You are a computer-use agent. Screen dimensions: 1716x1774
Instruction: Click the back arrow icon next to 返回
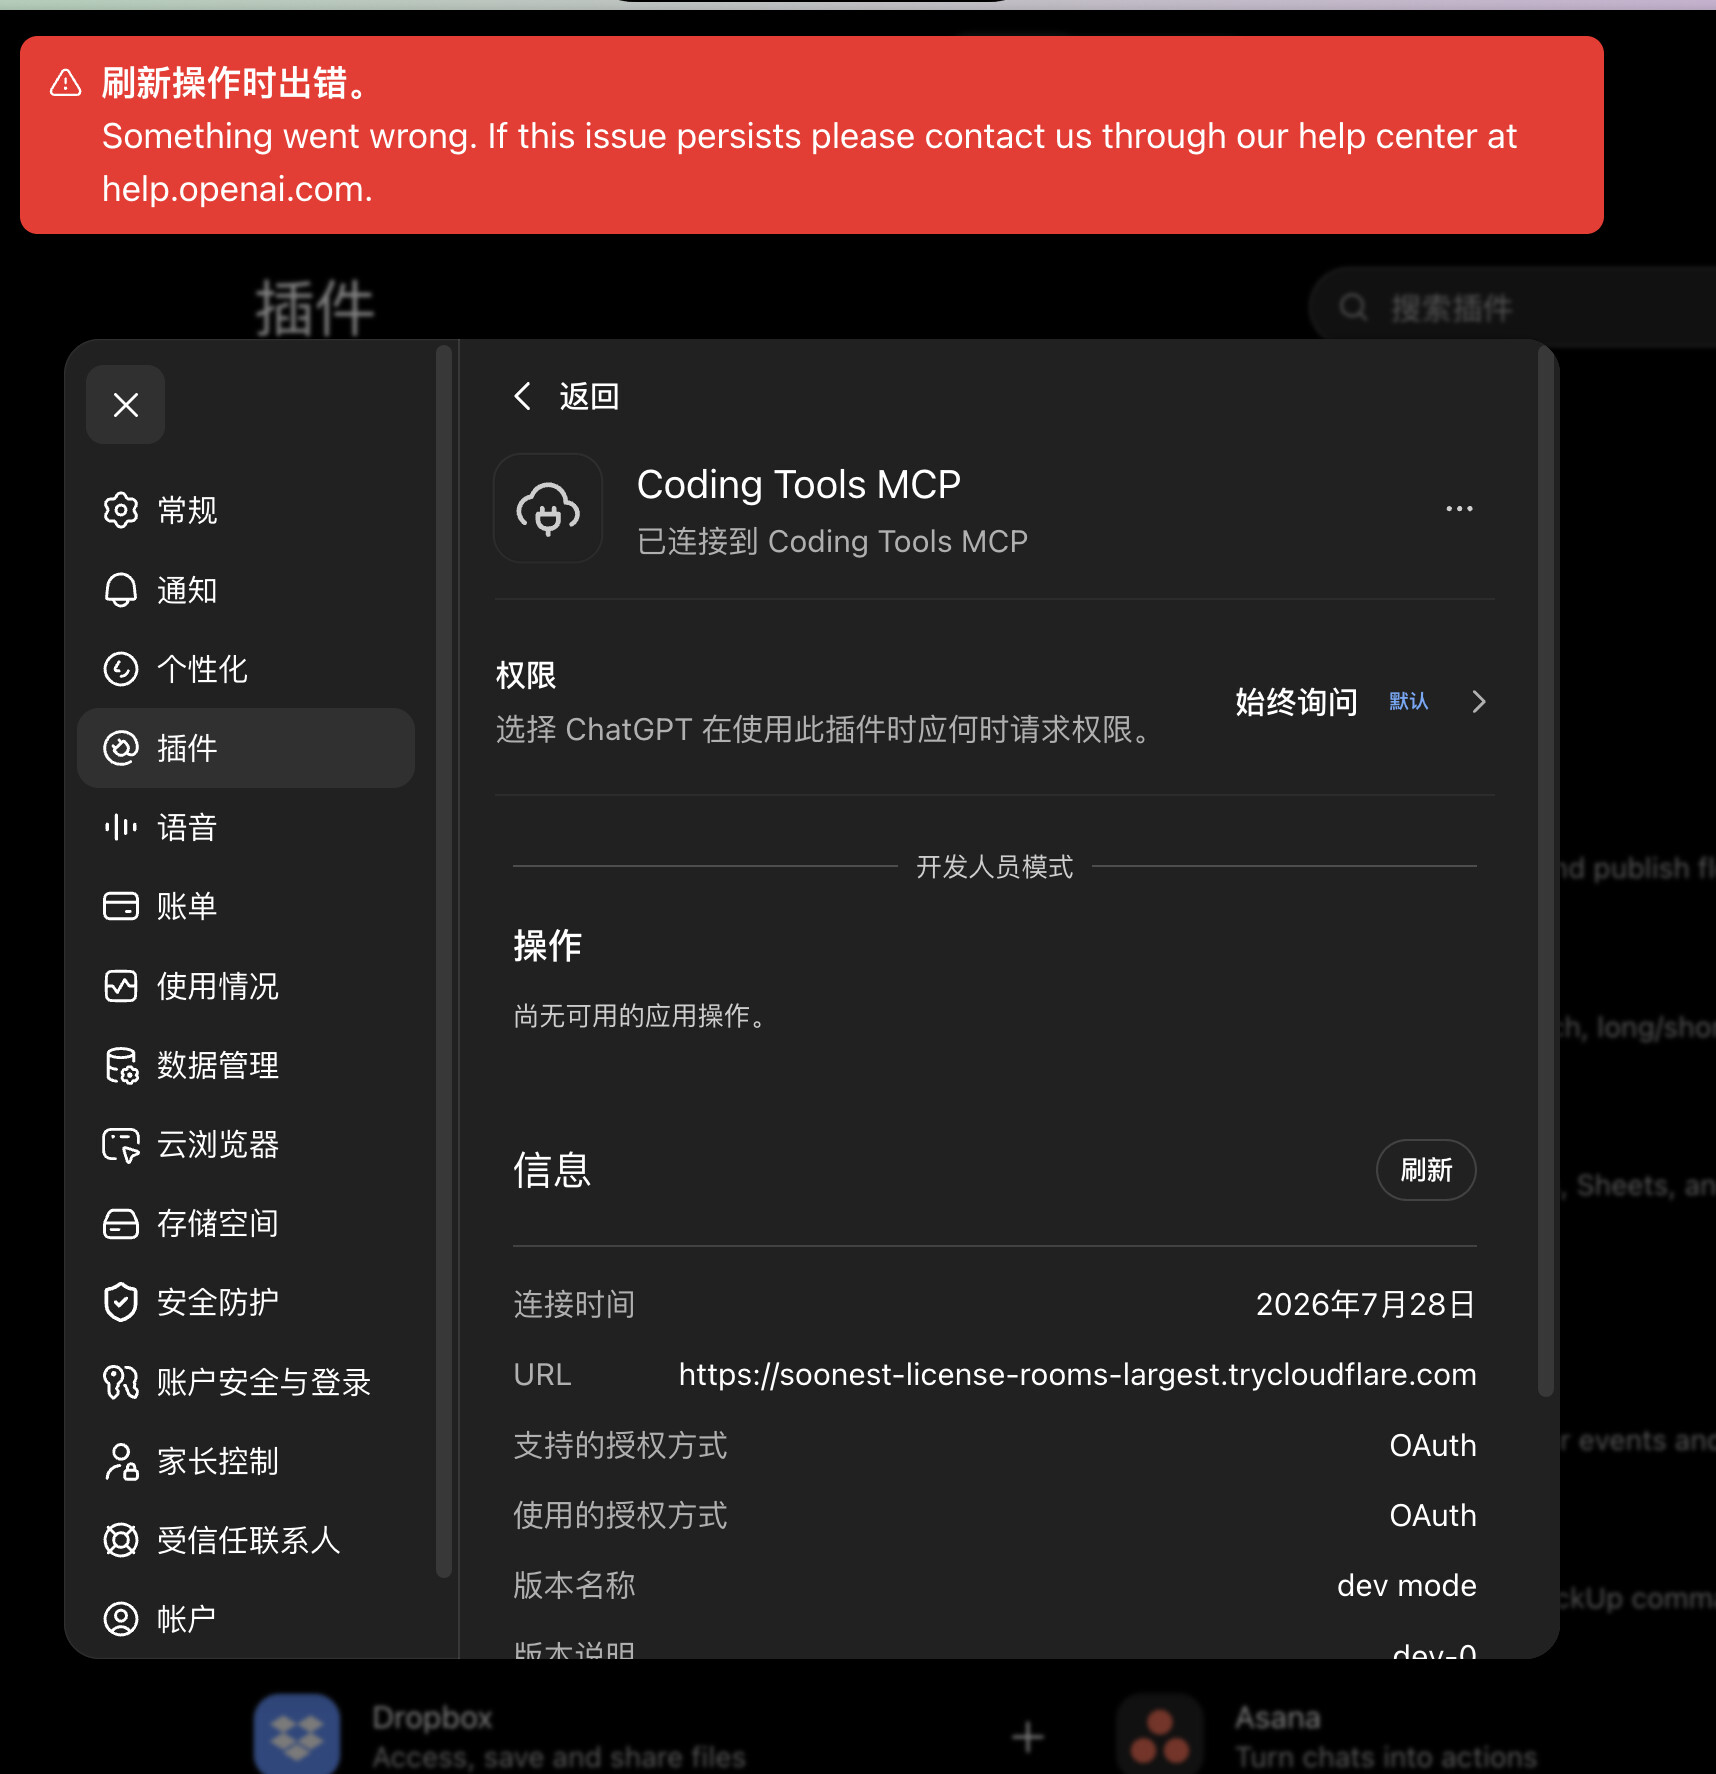click(x=522, y=396)
